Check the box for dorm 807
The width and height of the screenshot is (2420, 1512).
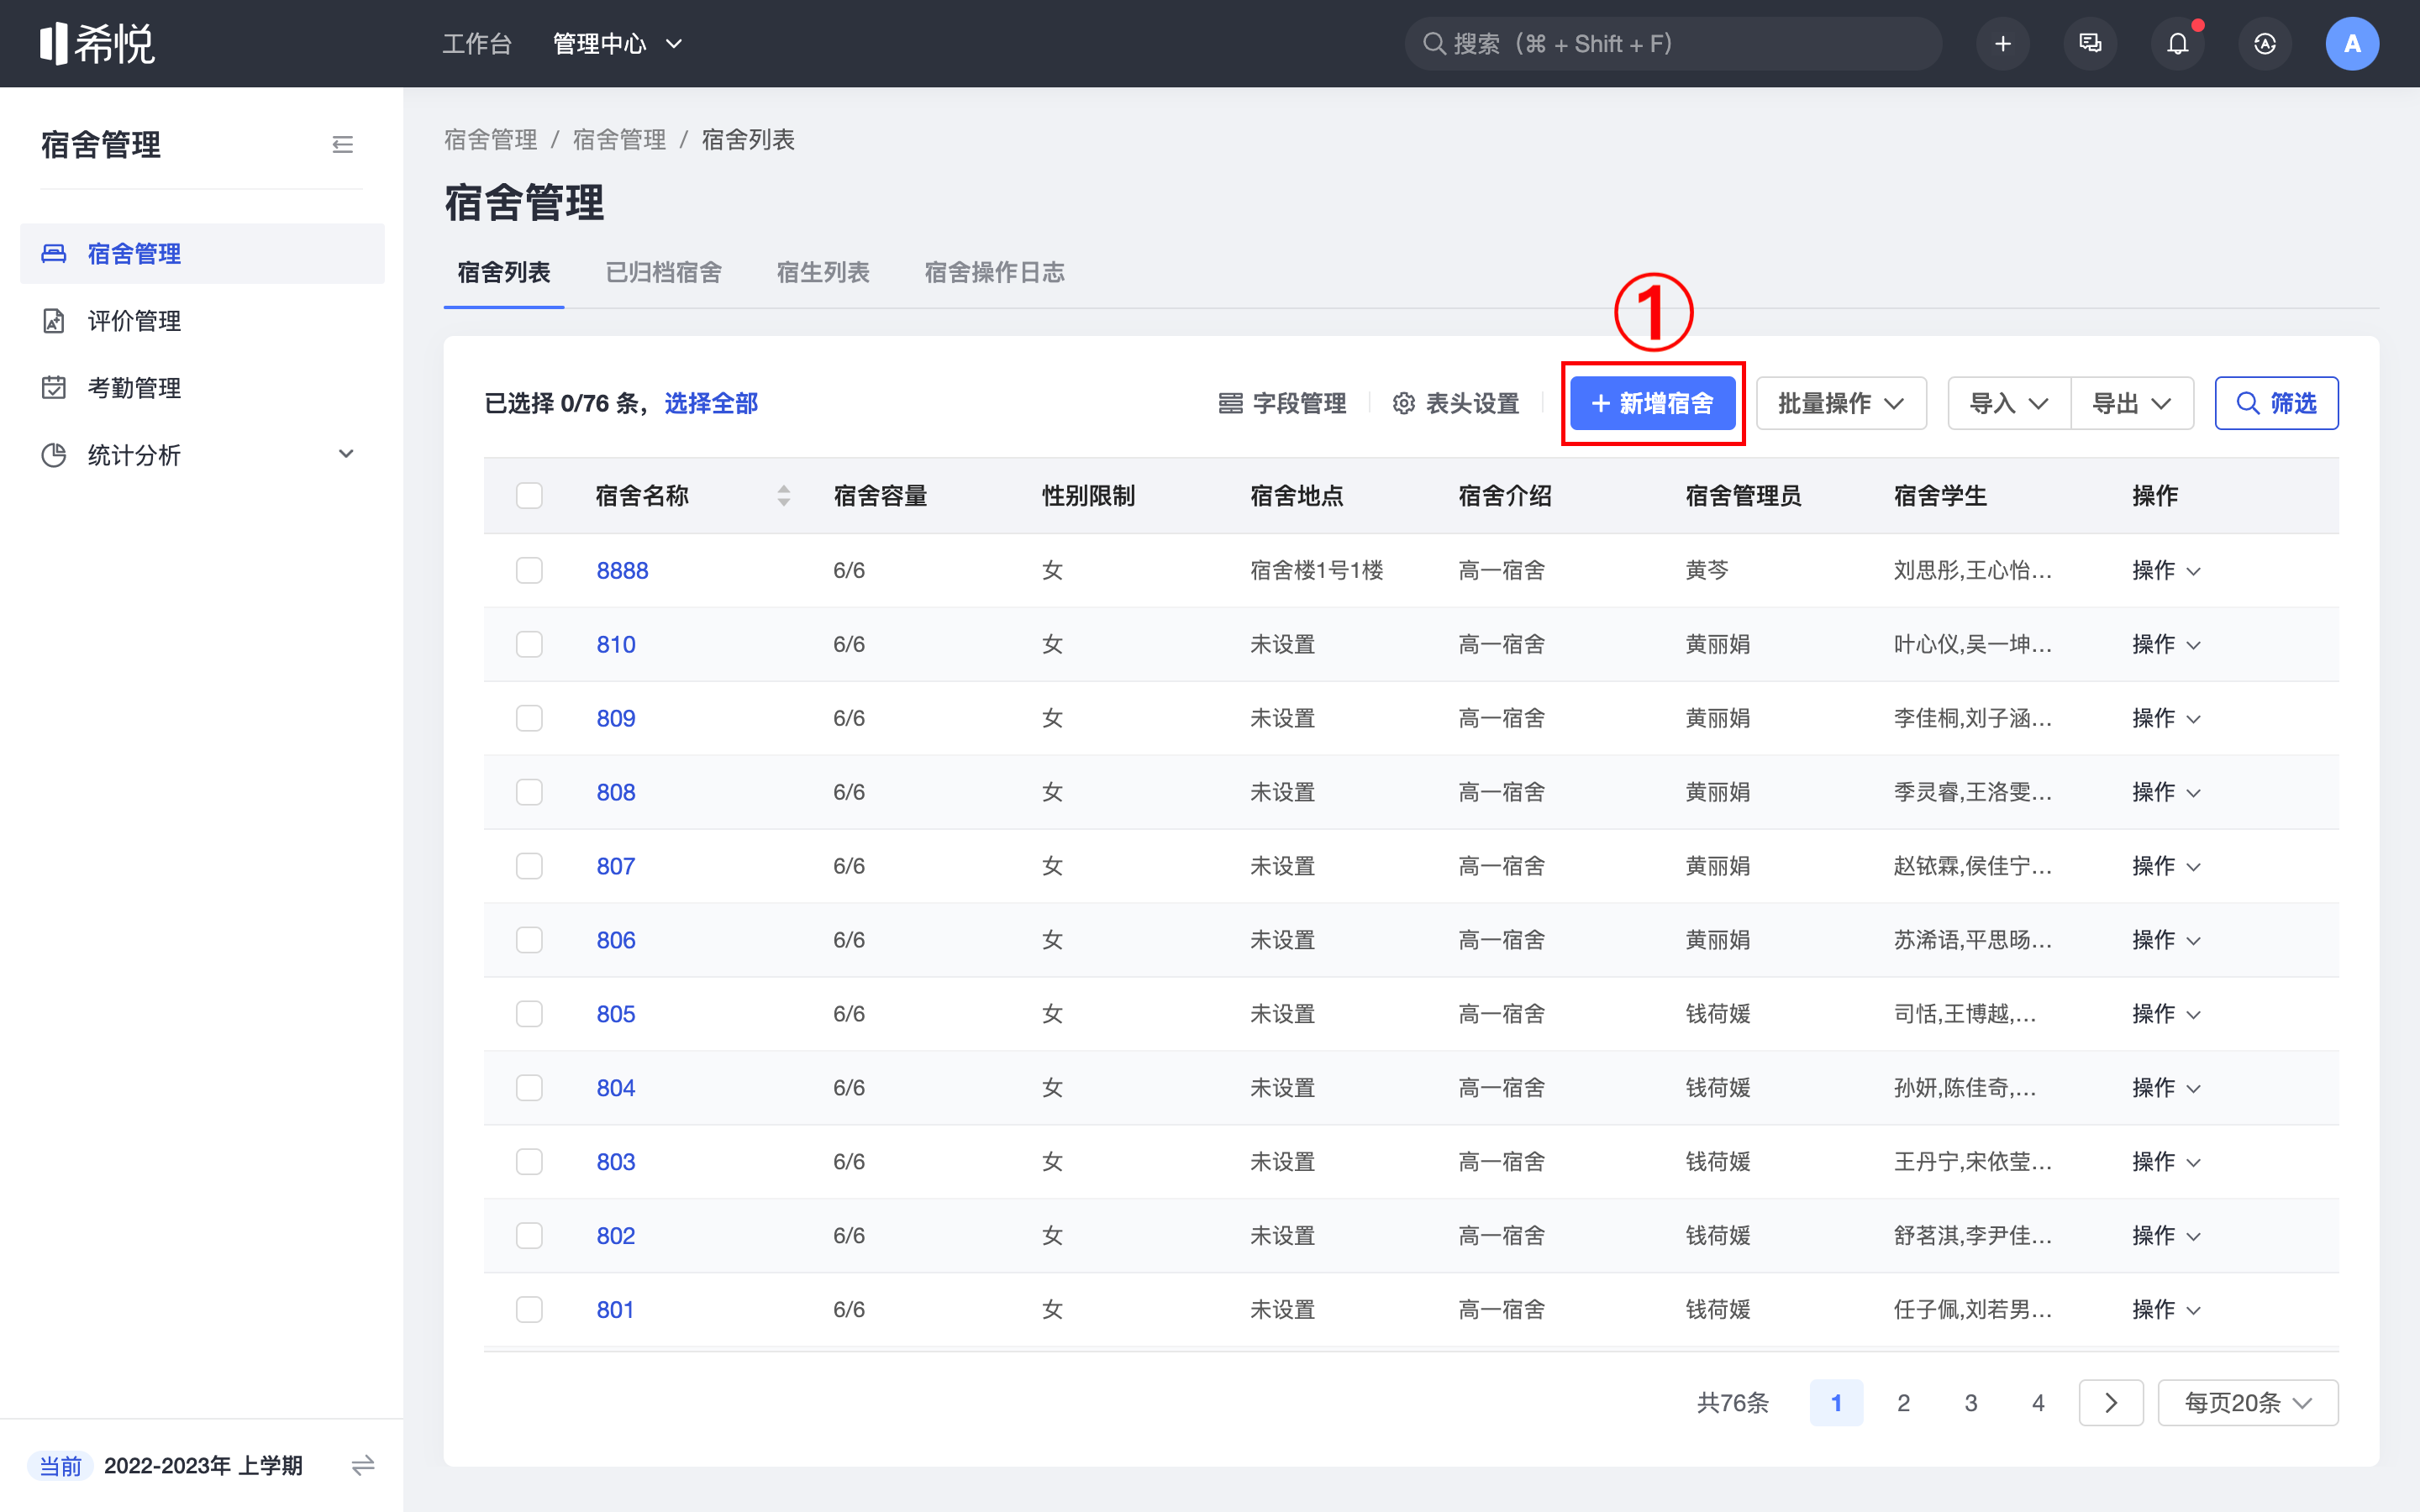click(x=529, y=866)
